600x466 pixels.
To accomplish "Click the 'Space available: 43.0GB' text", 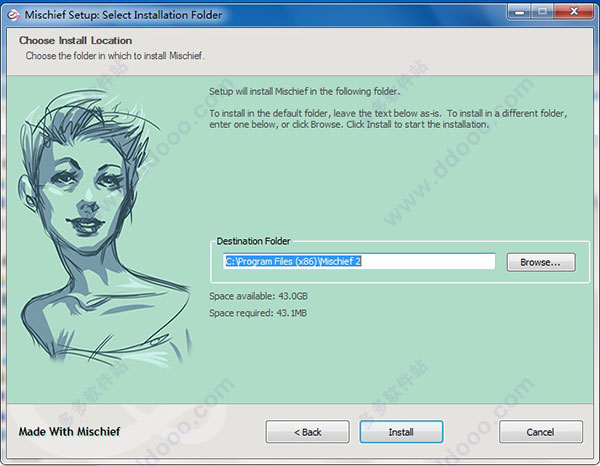I will 258,296.
